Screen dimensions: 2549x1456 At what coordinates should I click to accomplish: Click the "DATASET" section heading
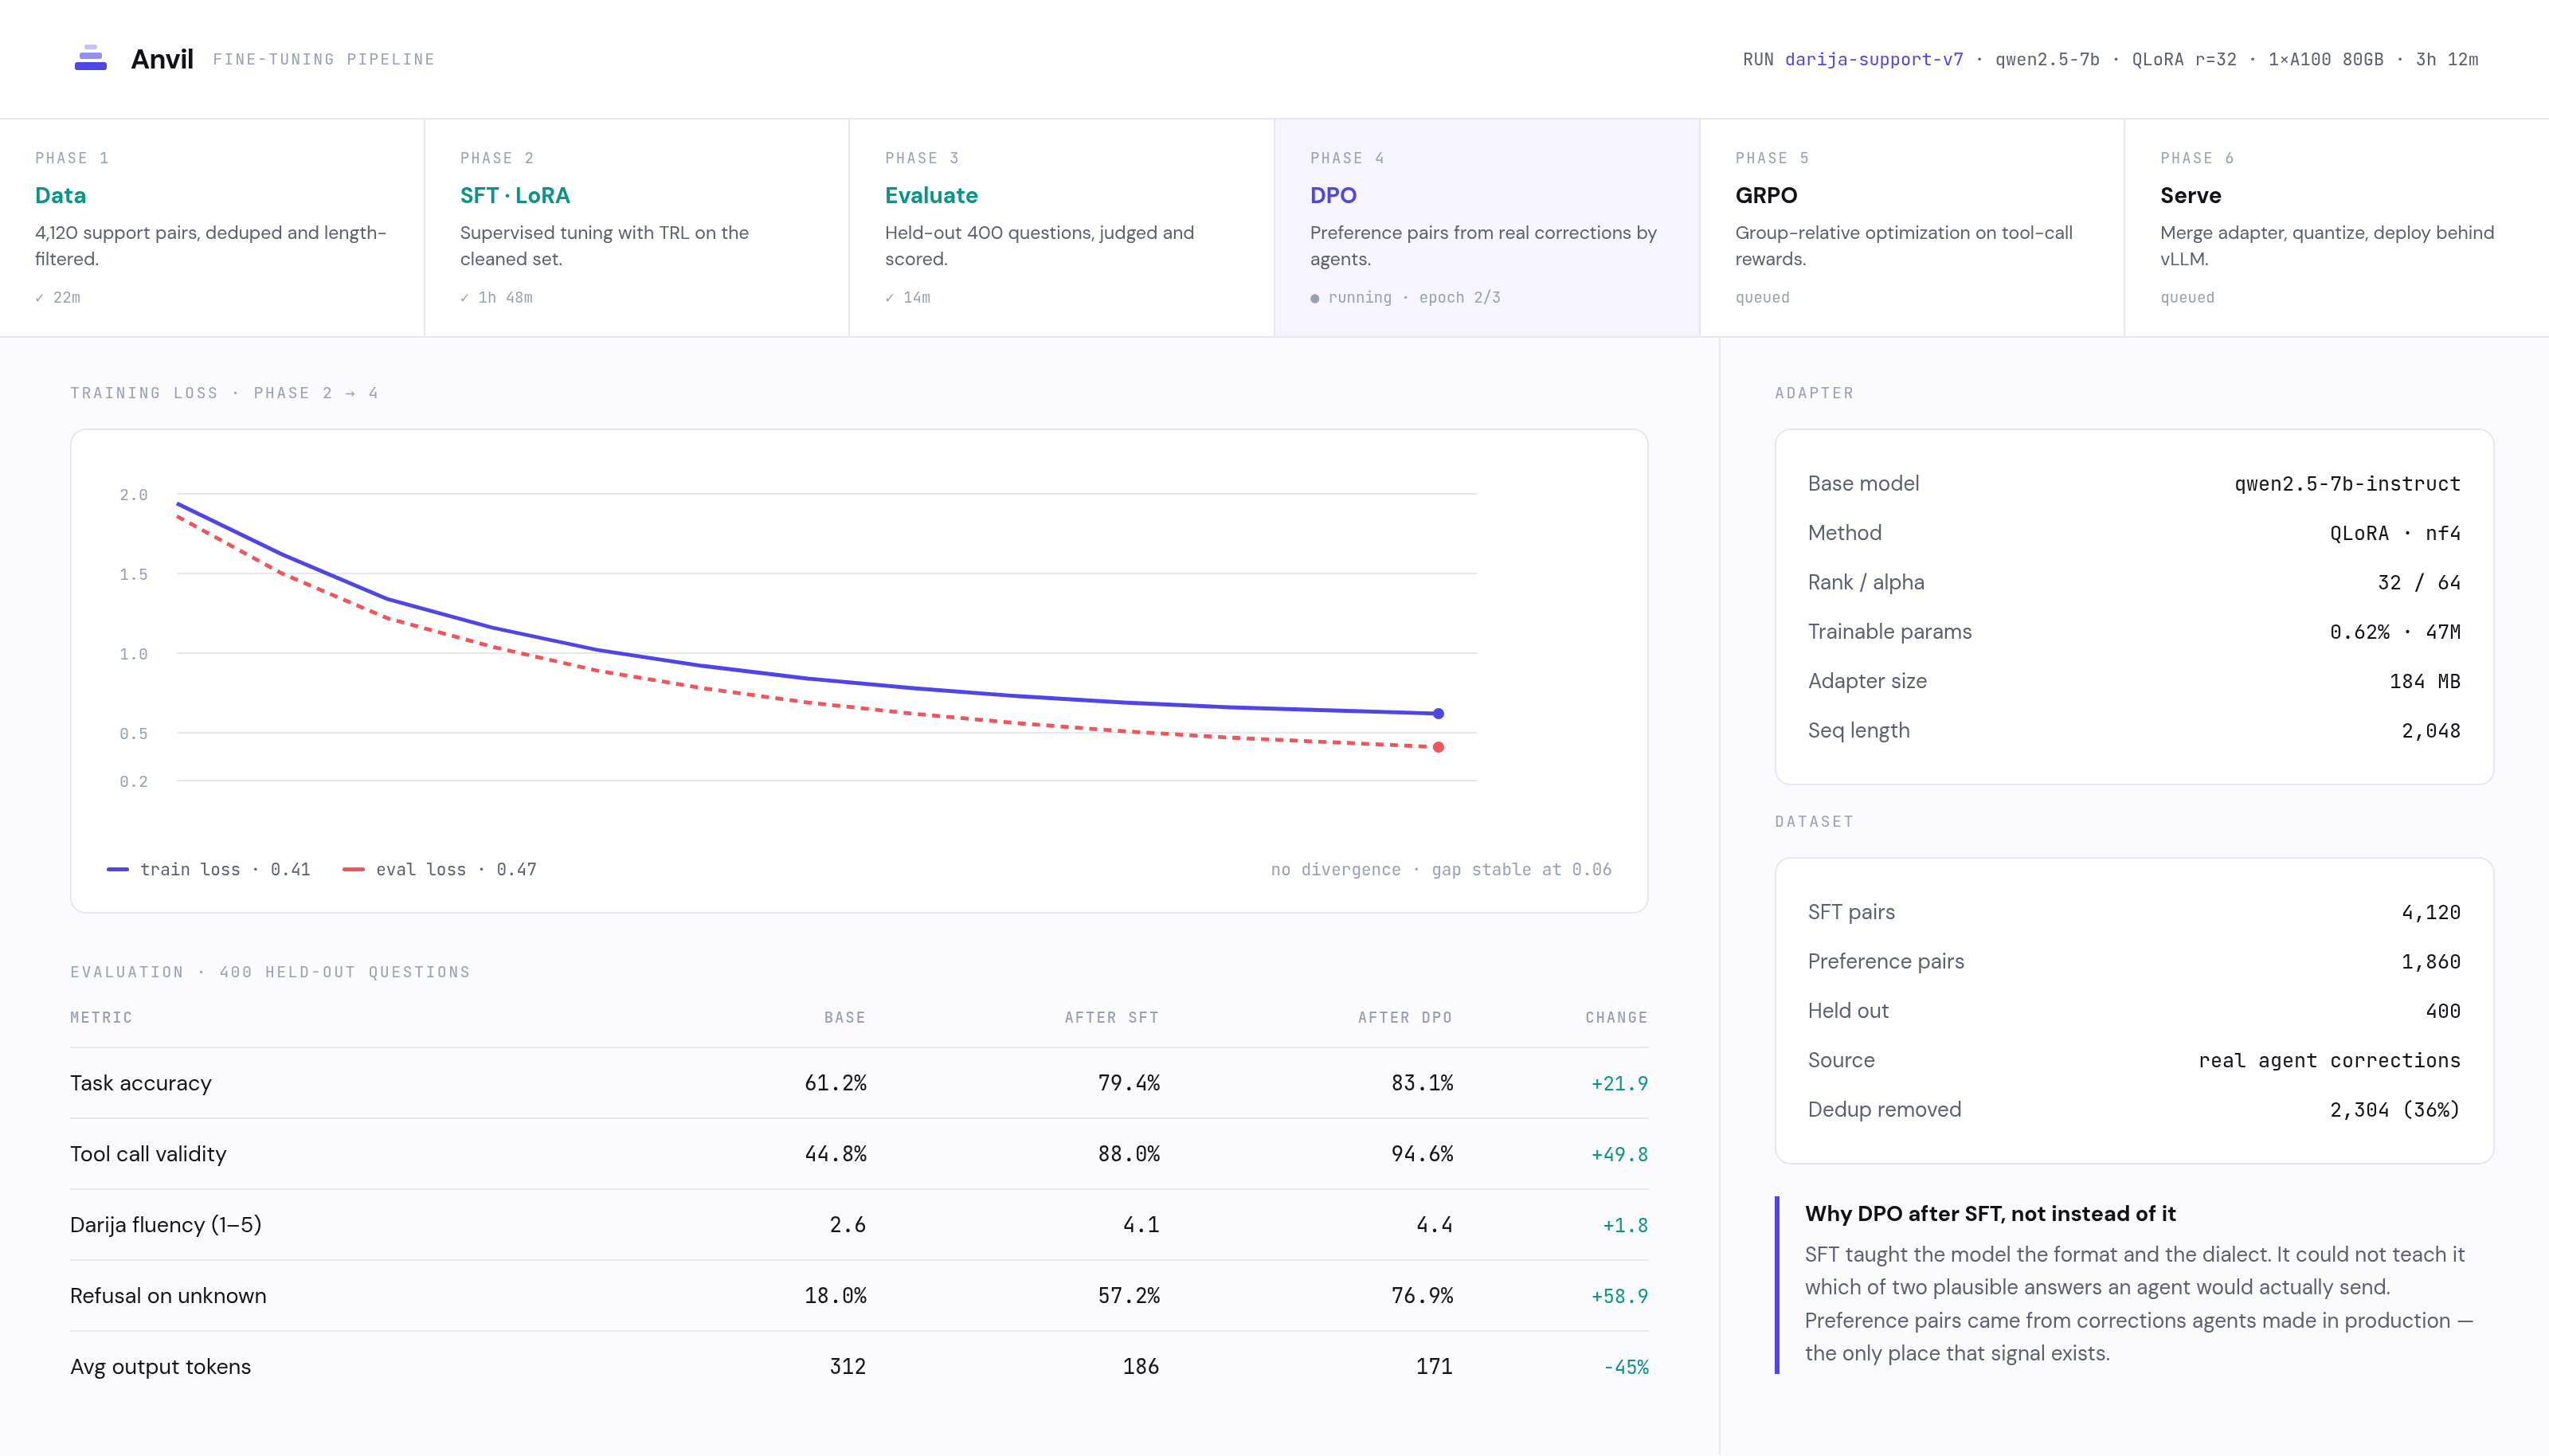coord(1814,822)
